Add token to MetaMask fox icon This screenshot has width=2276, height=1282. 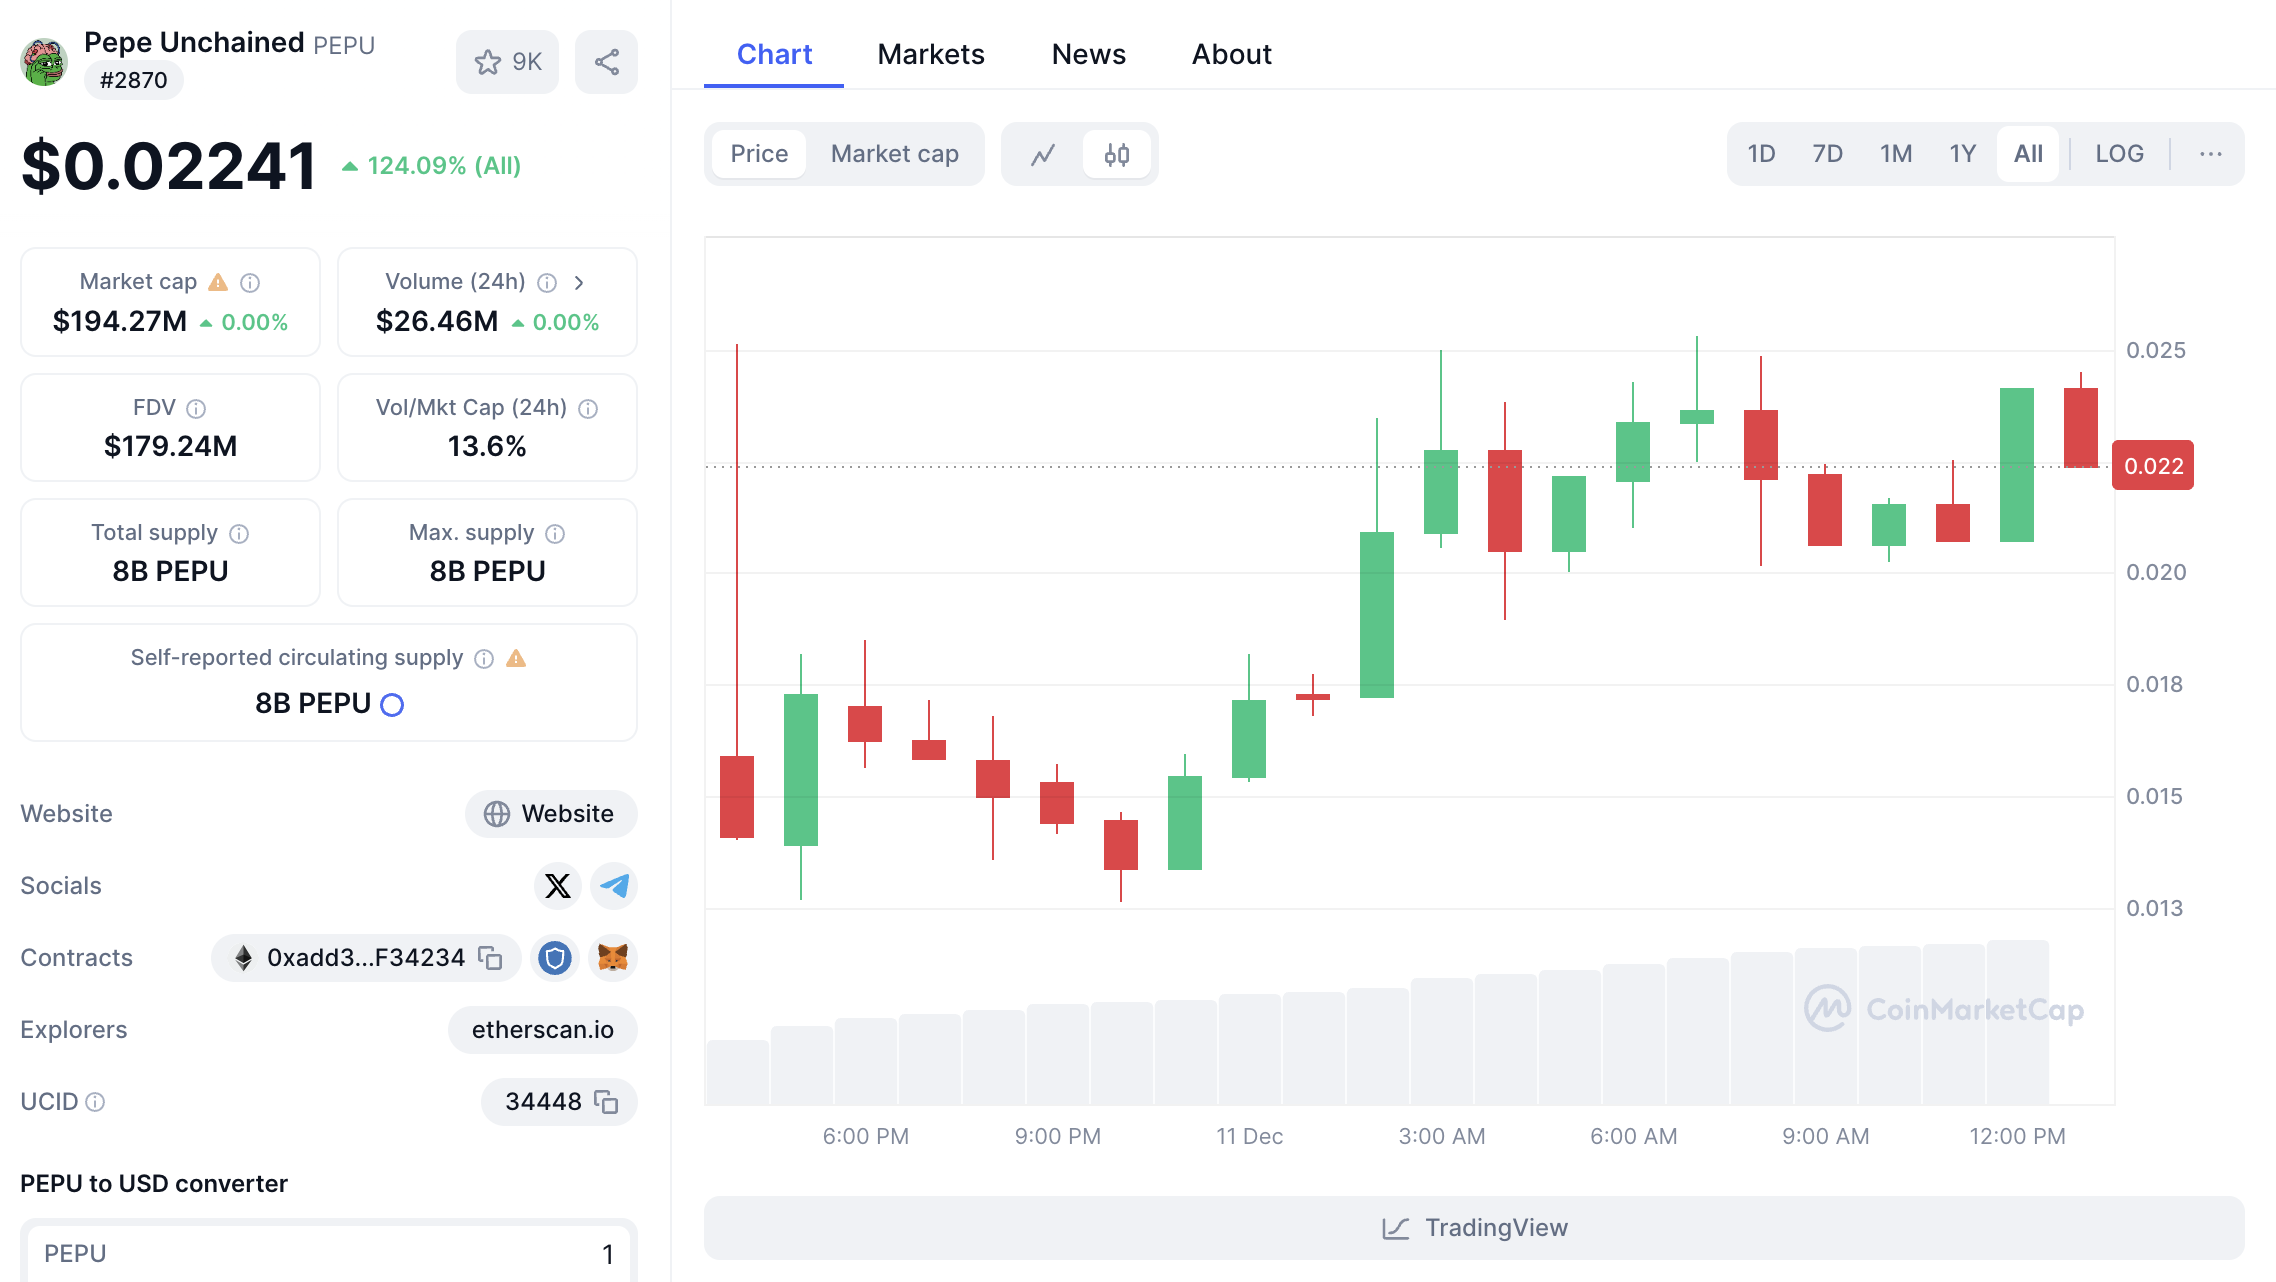click(x=613, y=958)
